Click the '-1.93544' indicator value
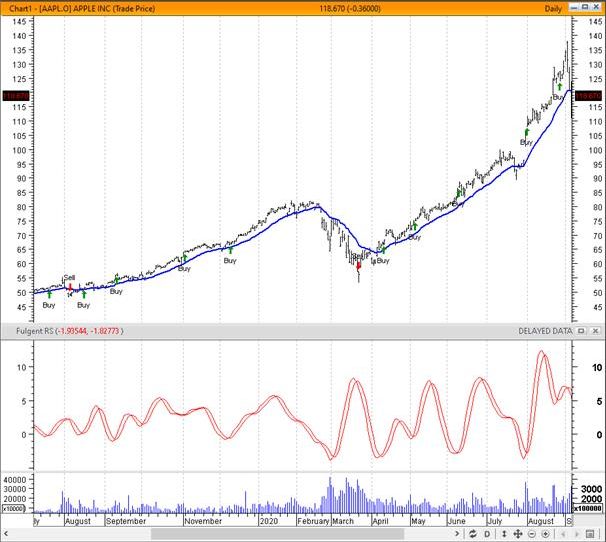The image size is (606, 542). tap(73, 331)
